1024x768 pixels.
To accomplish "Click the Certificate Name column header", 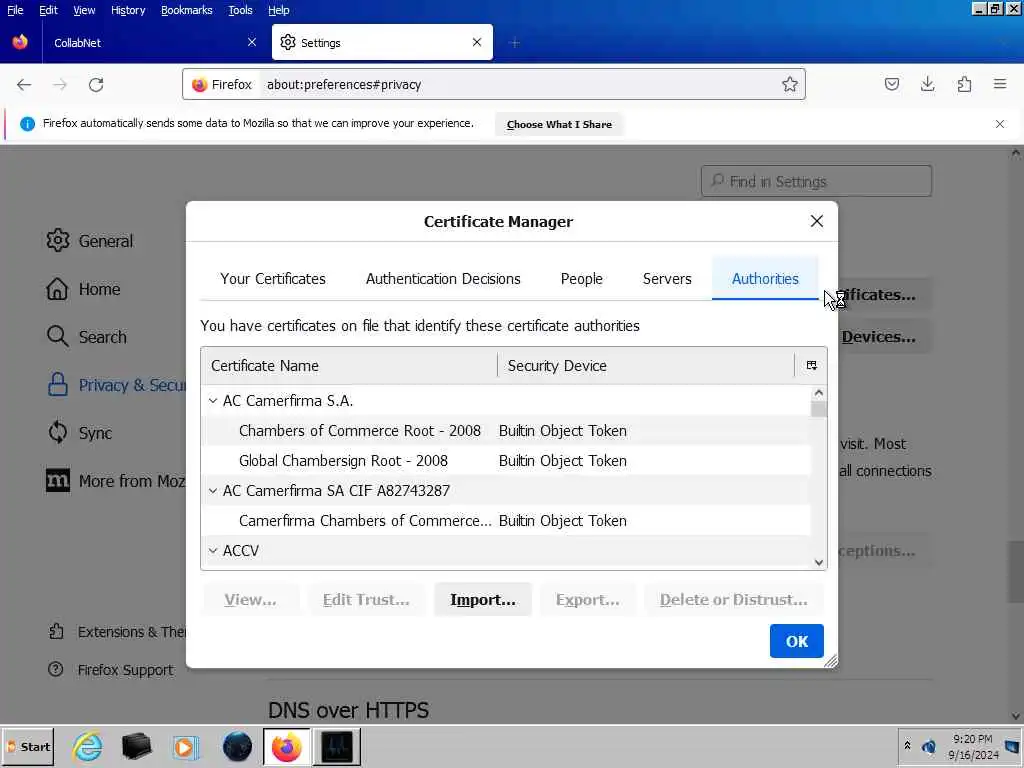I will (349, 366).
